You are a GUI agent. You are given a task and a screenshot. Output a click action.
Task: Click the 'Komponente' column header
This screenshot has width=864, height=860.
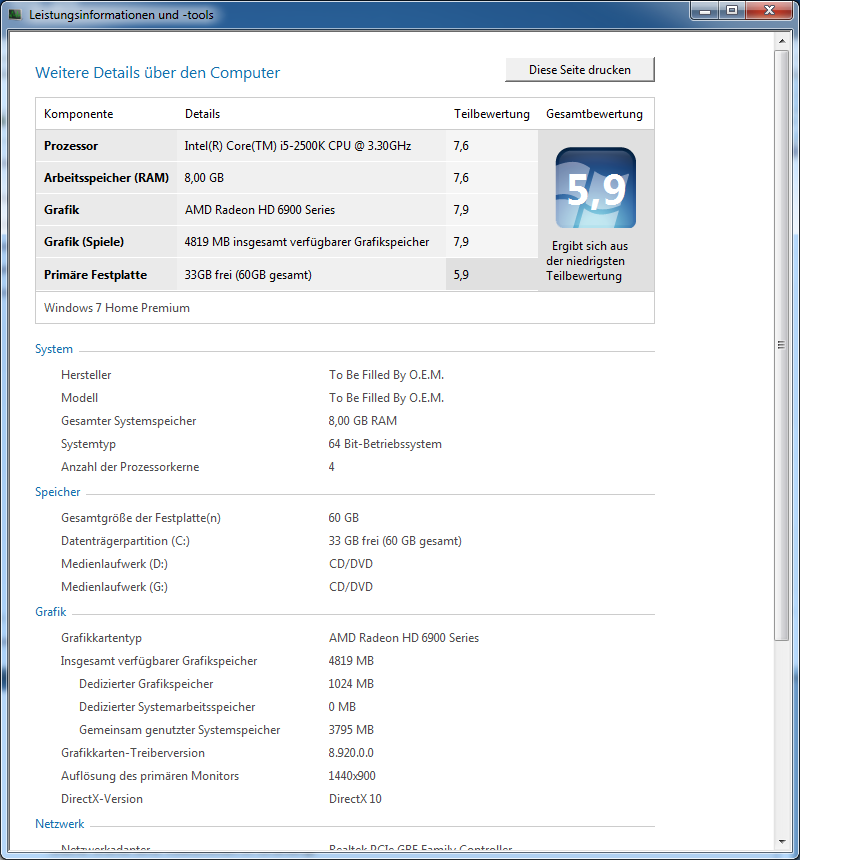[x=79, y=114]
